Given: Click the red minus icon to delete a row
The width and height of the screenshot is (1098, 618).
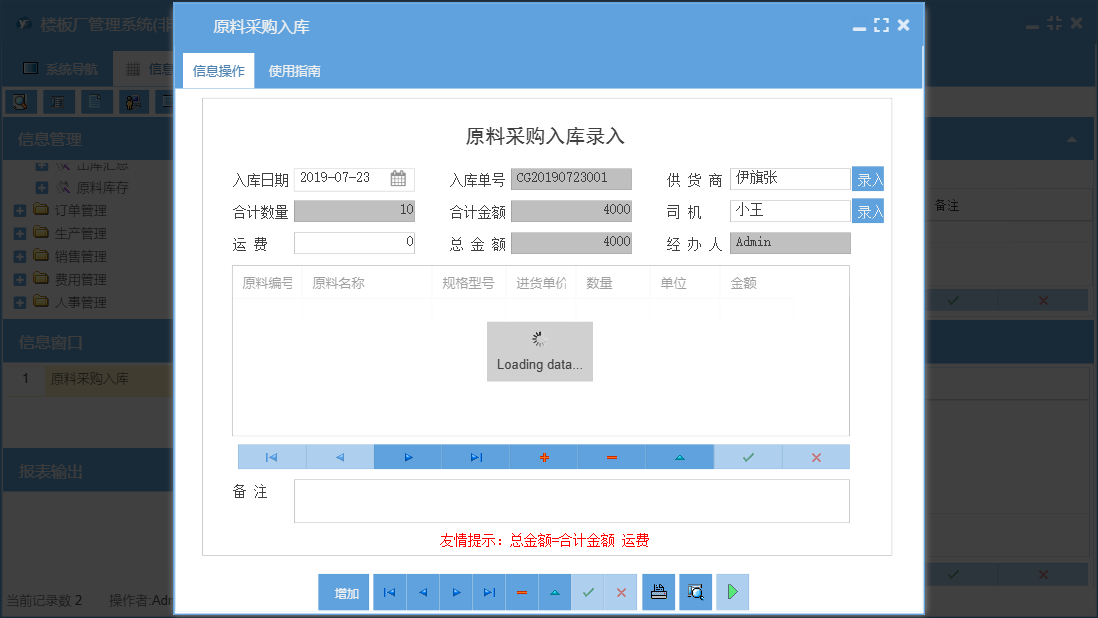Looking at the screenshot, I should [x=611, y=456].
